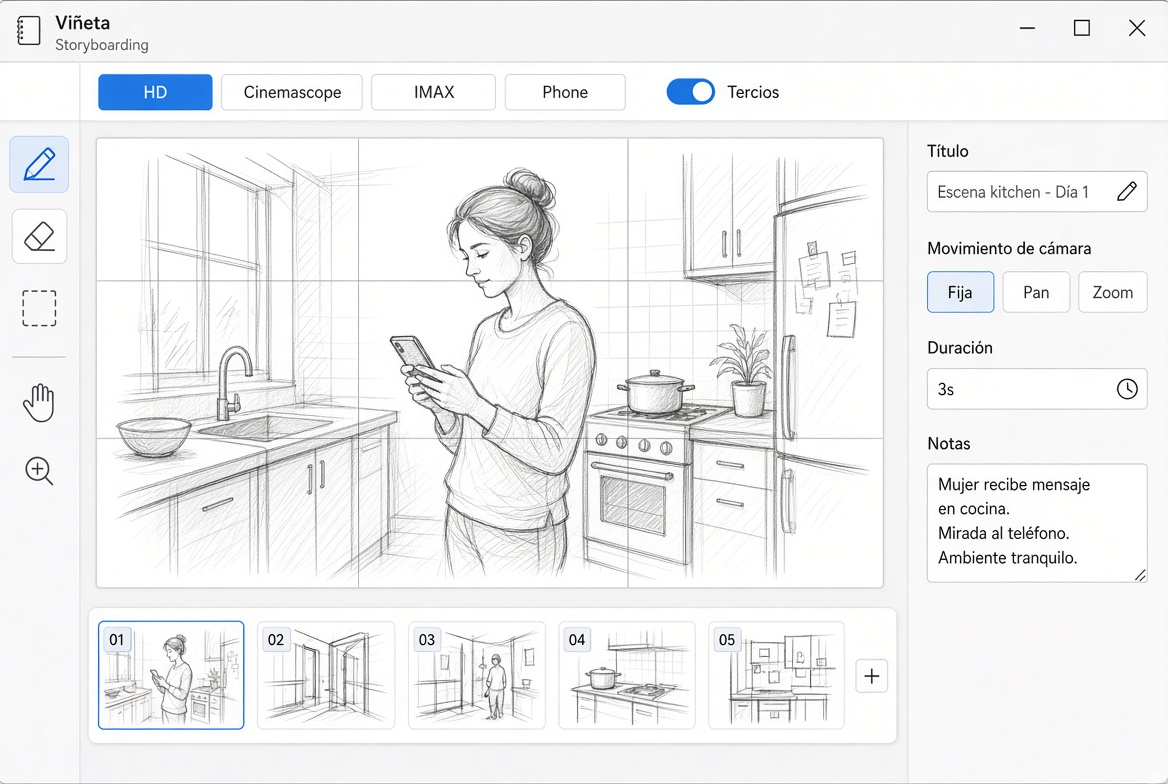Viewport: 1168px width, 784px height.
Task: Select the Pencil drawing tool
Action: (x=39, y=165)
